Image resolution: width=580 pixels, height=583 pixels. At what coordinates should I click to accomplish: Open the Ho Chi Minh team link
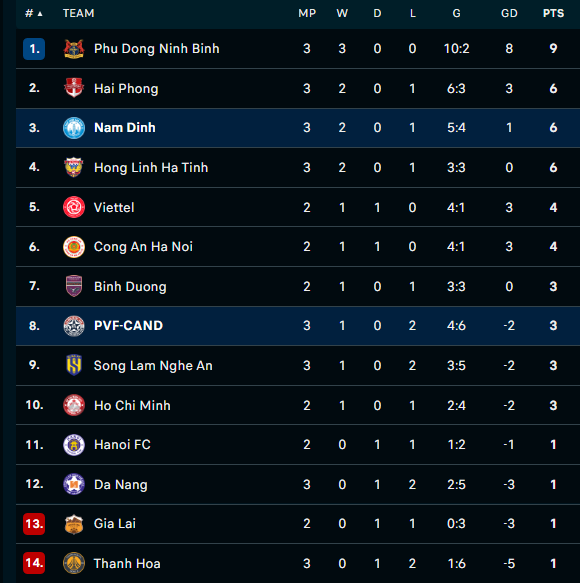[132, 405]
